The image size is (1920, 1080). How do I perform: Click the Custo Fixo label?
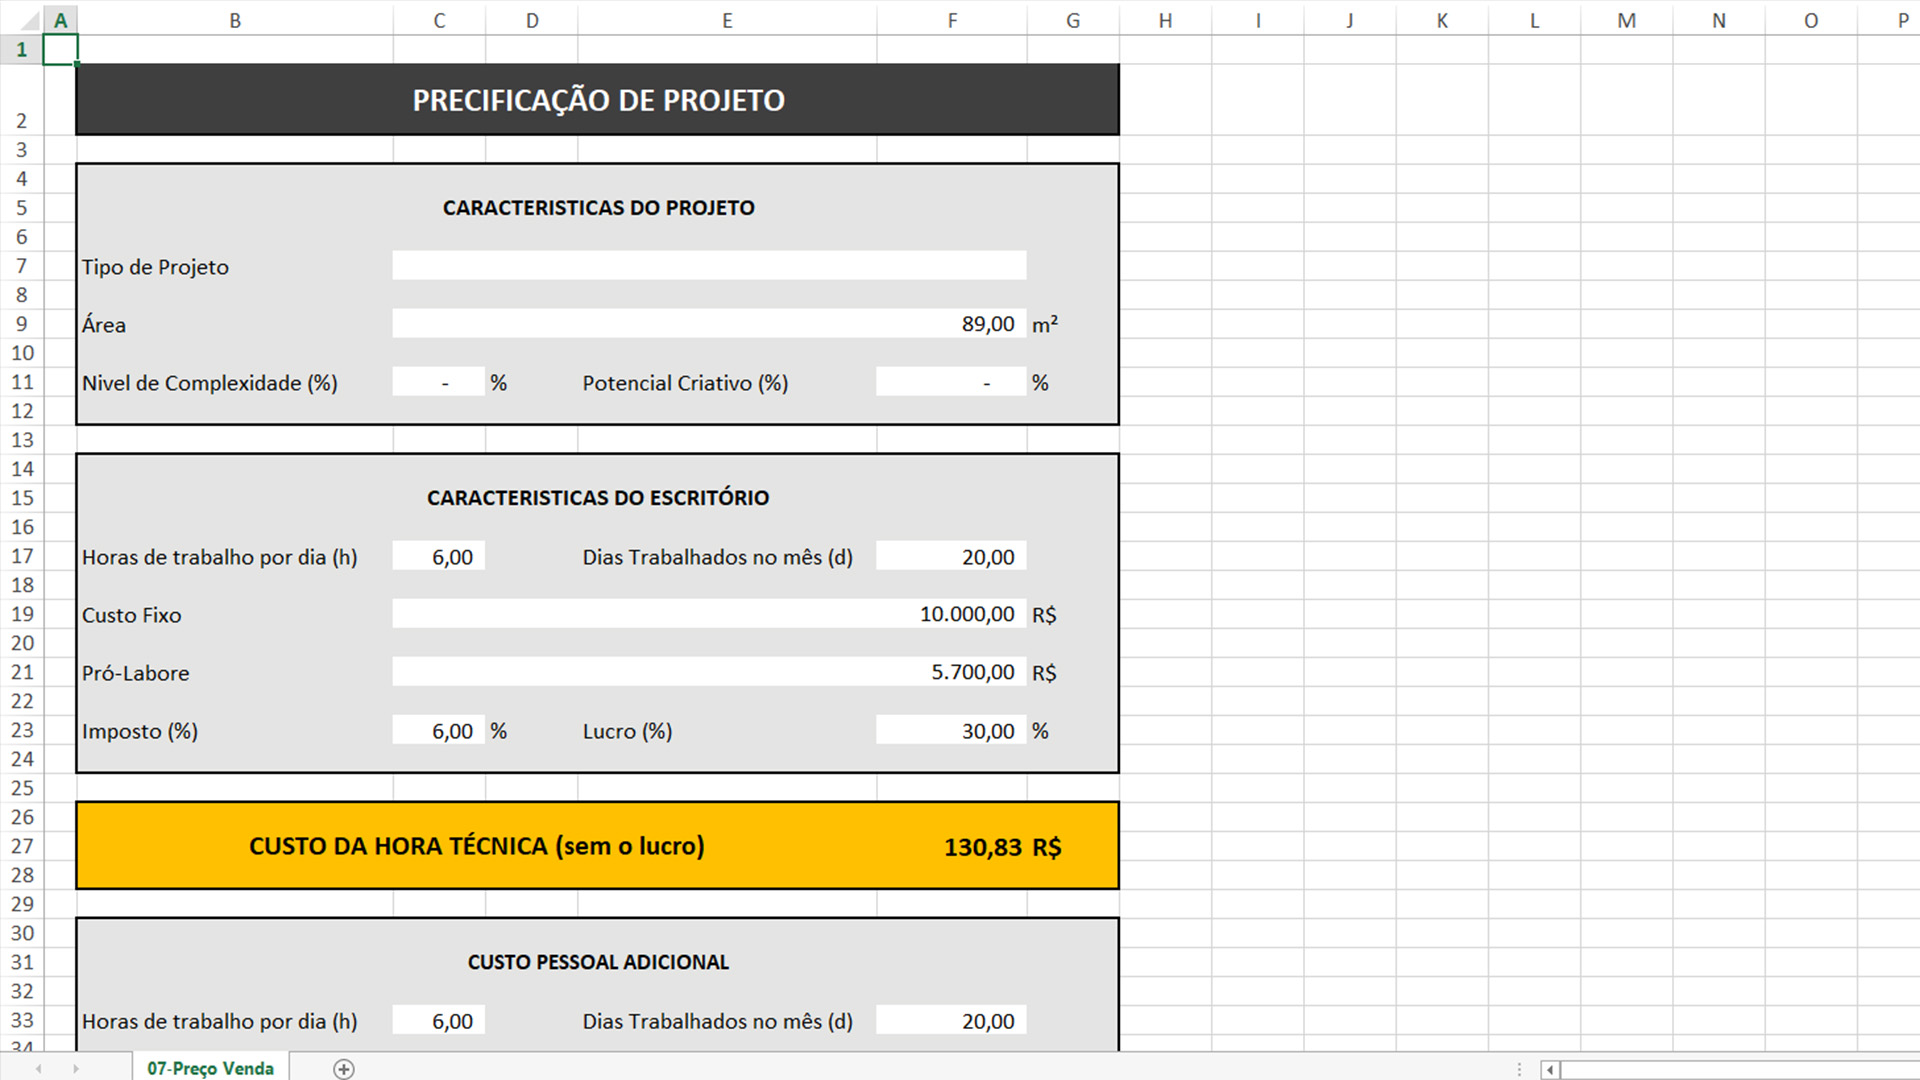(x=131, y=615)
